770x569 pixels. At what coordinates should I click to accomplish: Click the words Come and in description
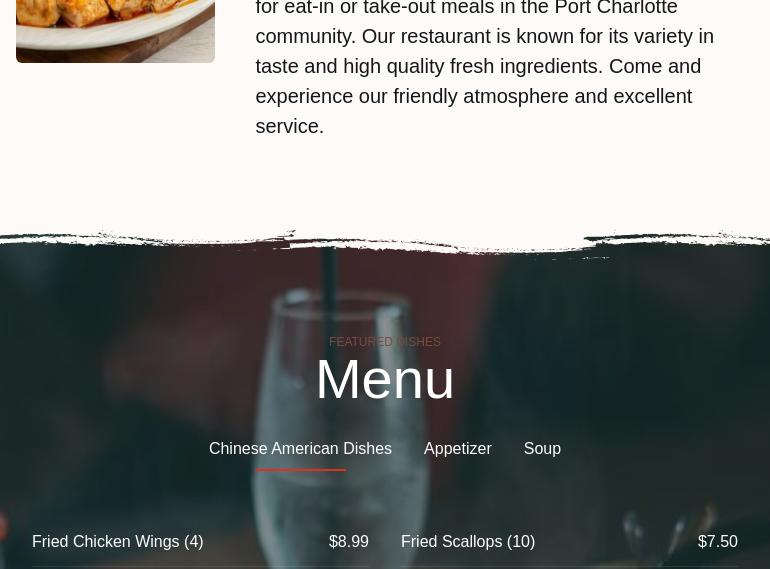(x=655, y=66)
